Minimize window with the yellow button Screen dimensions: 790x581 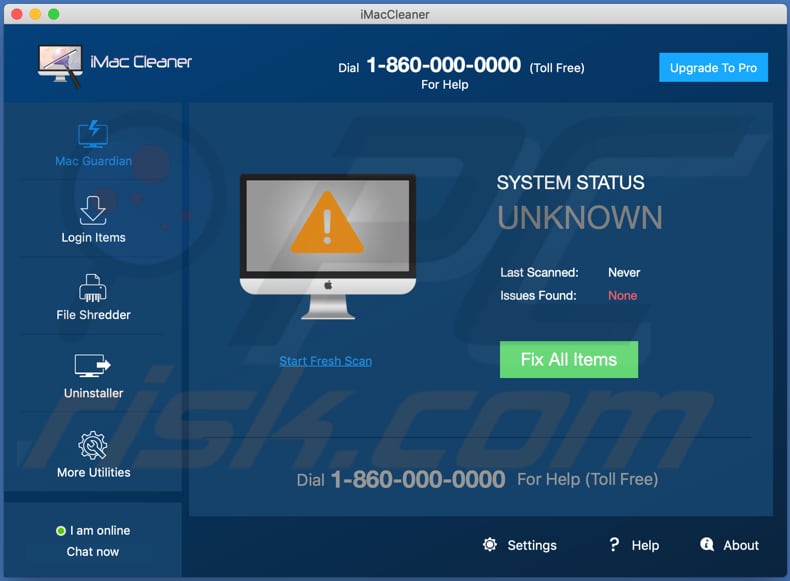(x=35, y=14)
